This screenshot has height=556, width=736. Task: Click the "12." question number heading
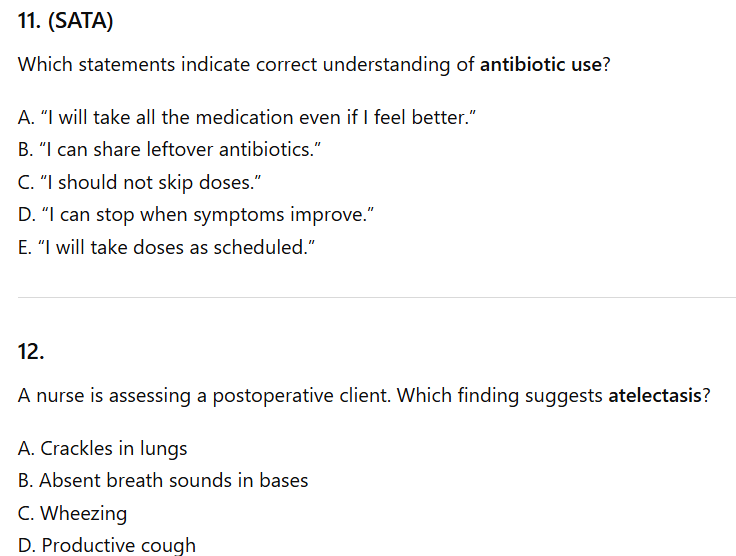pos(32,351)
